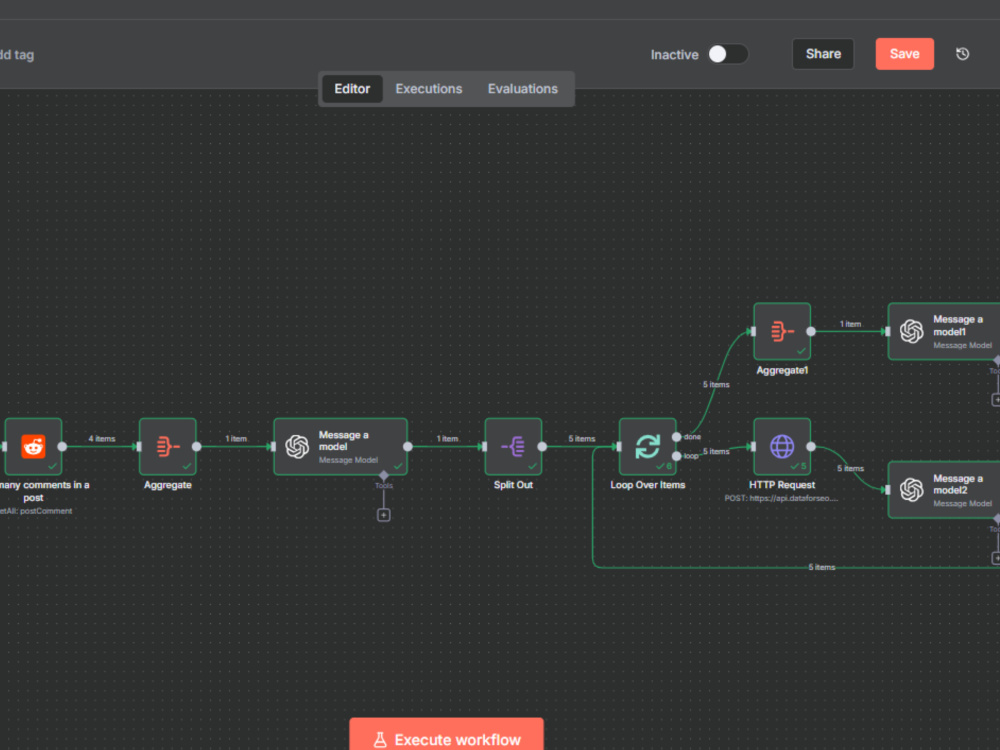The image size is (1000, 750).
Task: Open the Message a model2 node
Action: coord(944,490)
